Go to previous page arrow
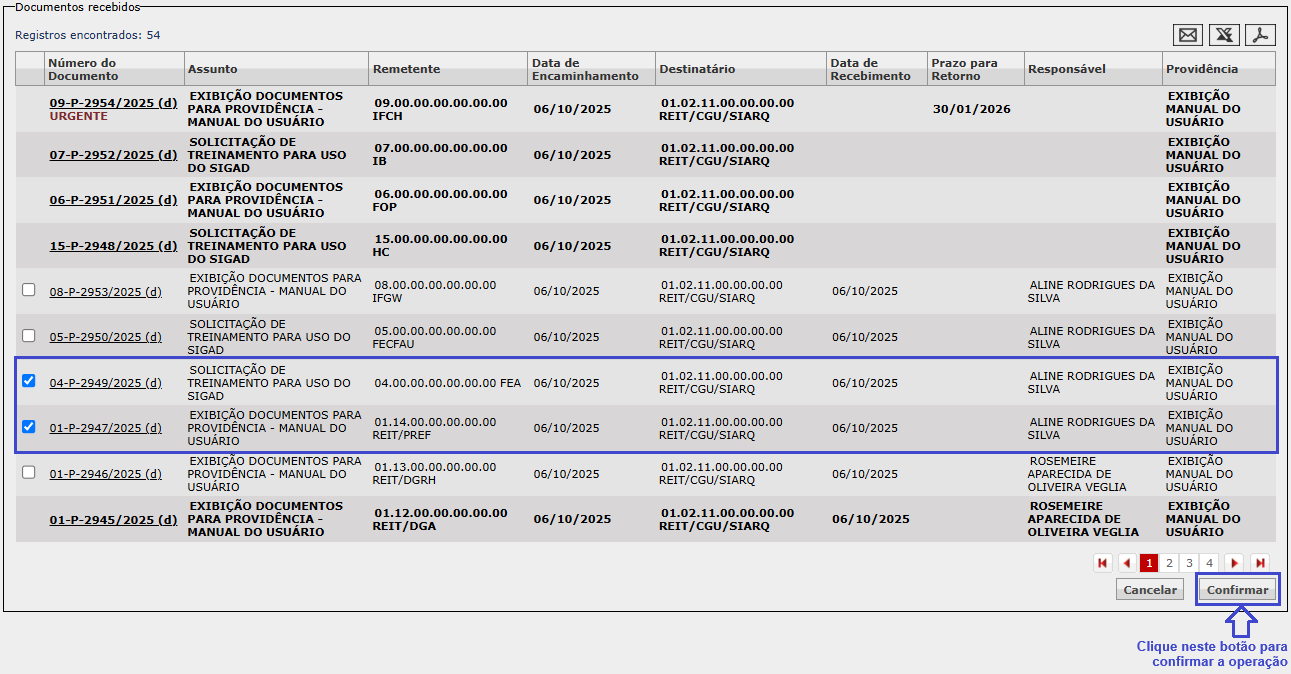 tap(1127, 563)
